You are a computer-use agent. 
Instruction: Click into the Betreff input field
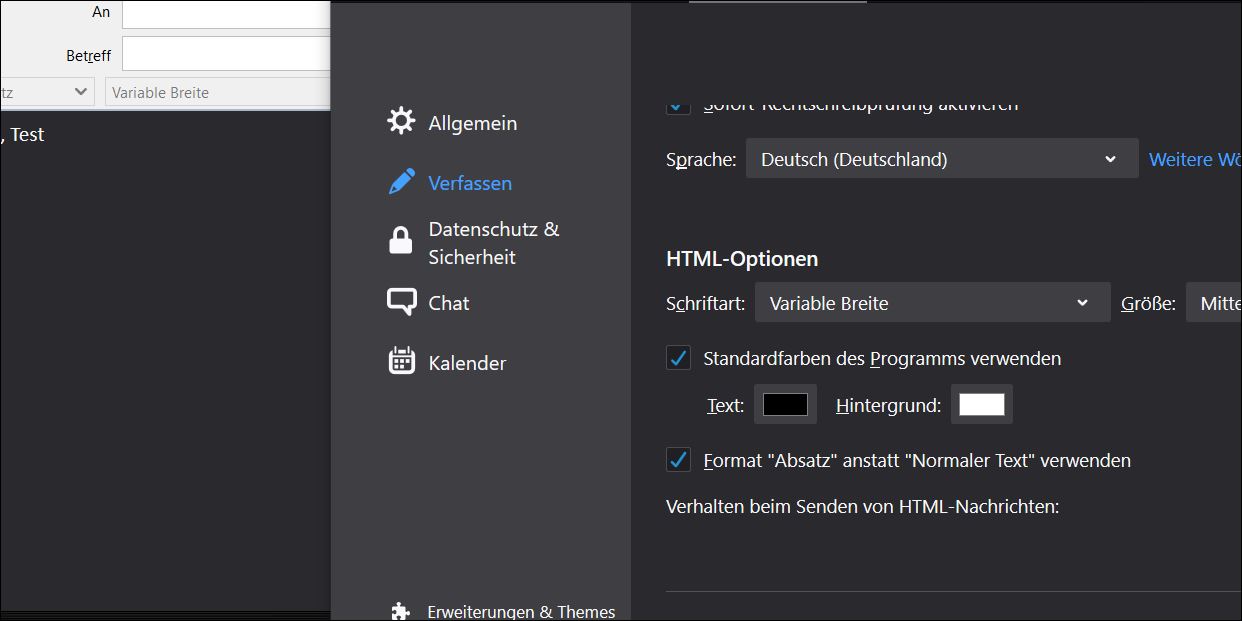coord(226,55)
